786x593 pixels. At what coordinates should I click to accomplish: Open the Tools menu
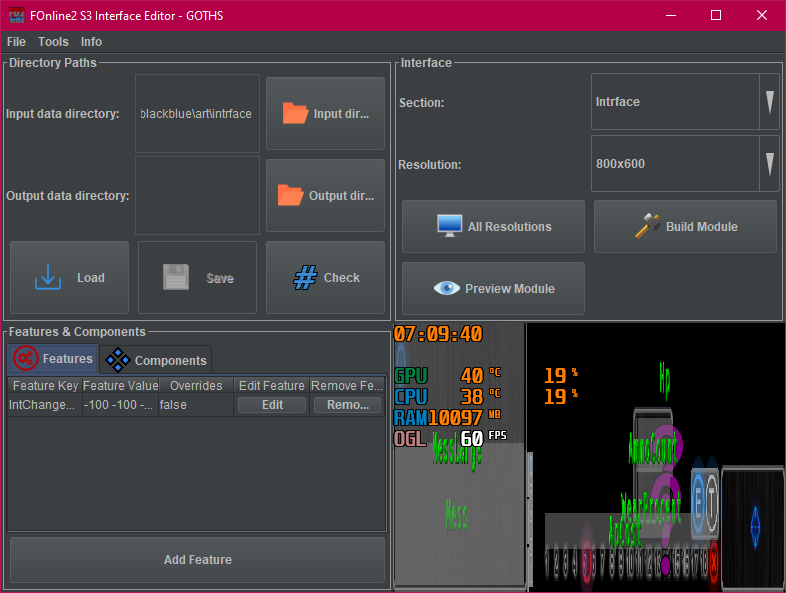53,42
